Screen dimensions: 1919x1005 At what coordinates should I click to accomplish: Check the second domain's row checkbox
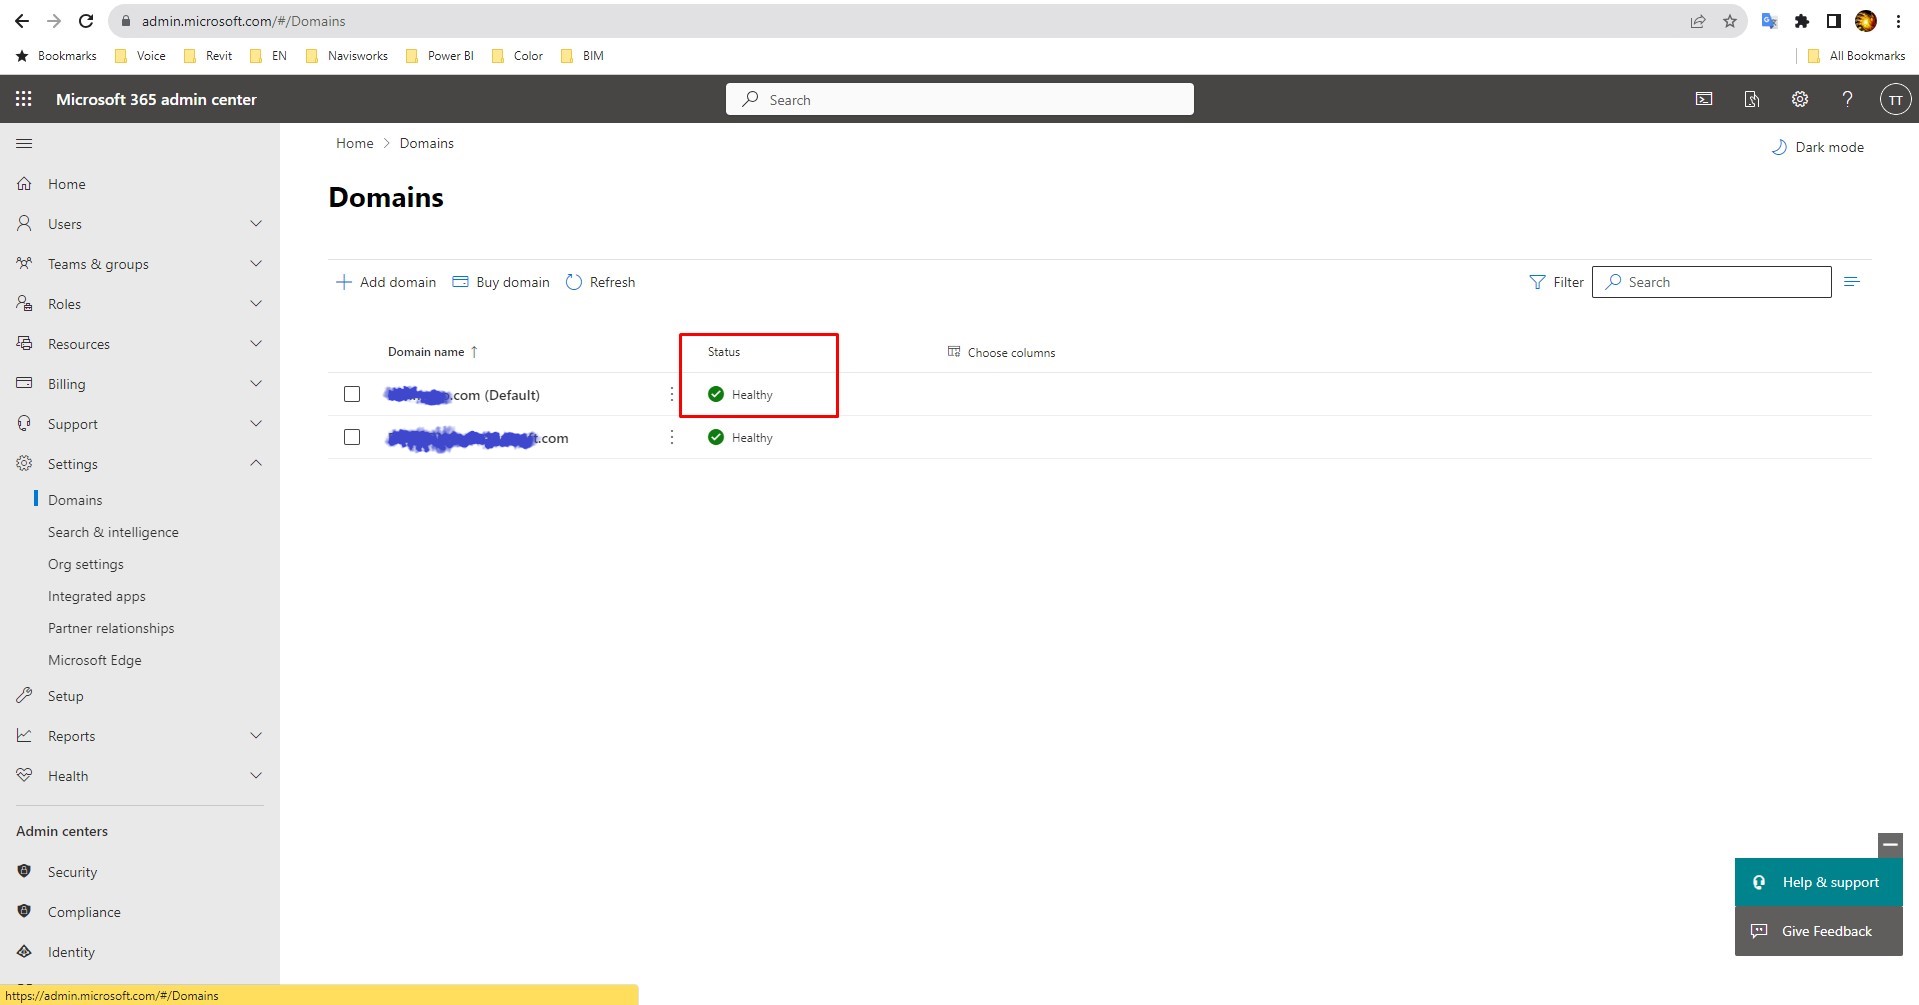351,437
